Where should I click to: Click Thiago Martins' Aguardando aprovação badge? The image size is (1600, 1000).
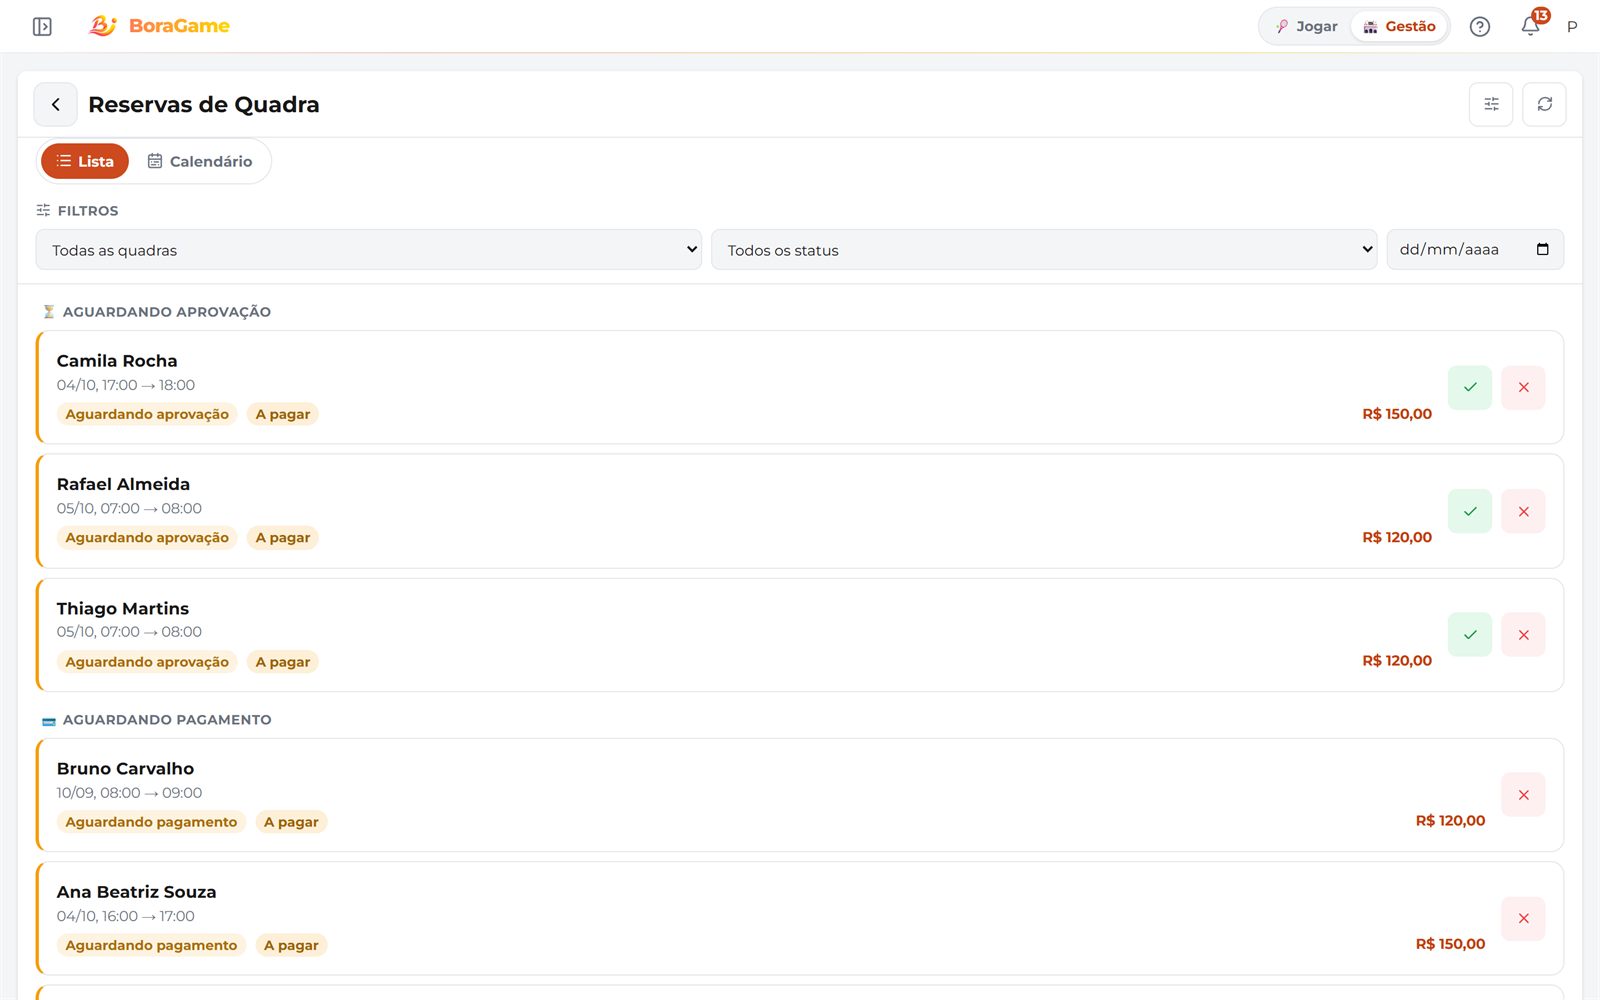[x=147, y=662]
